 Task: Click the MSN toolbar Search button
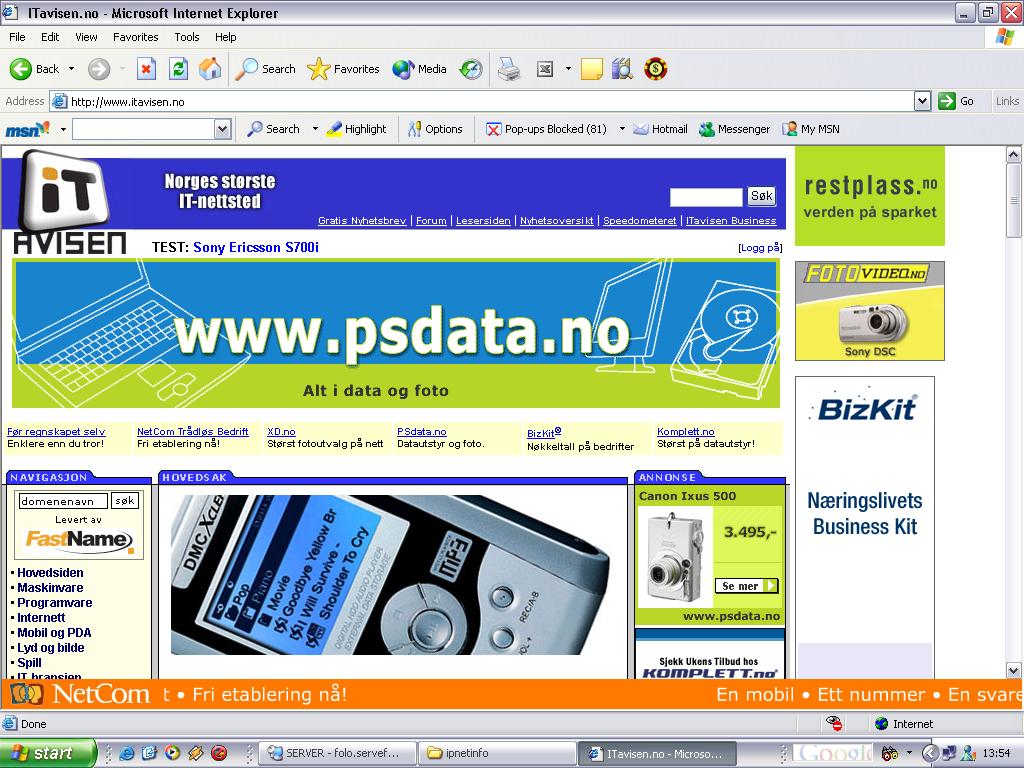(x=273, y=129)
